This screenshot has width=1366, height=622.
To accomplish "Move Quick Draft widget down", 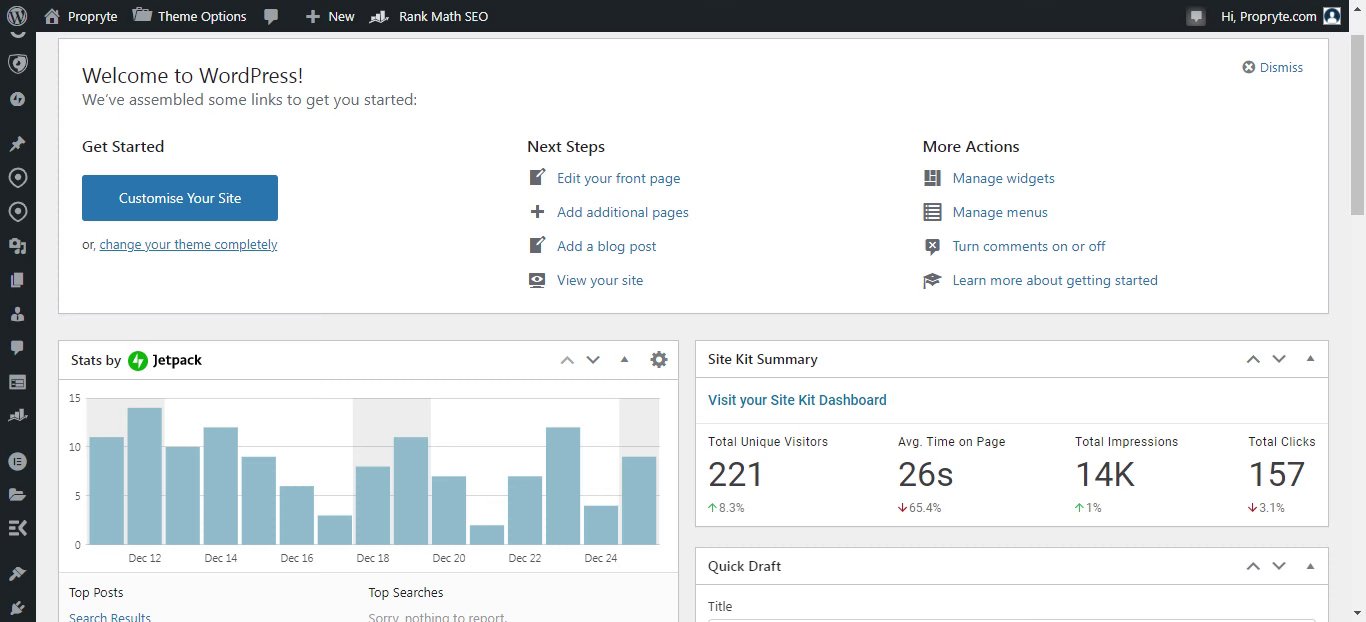I will tap(1279, 566).
